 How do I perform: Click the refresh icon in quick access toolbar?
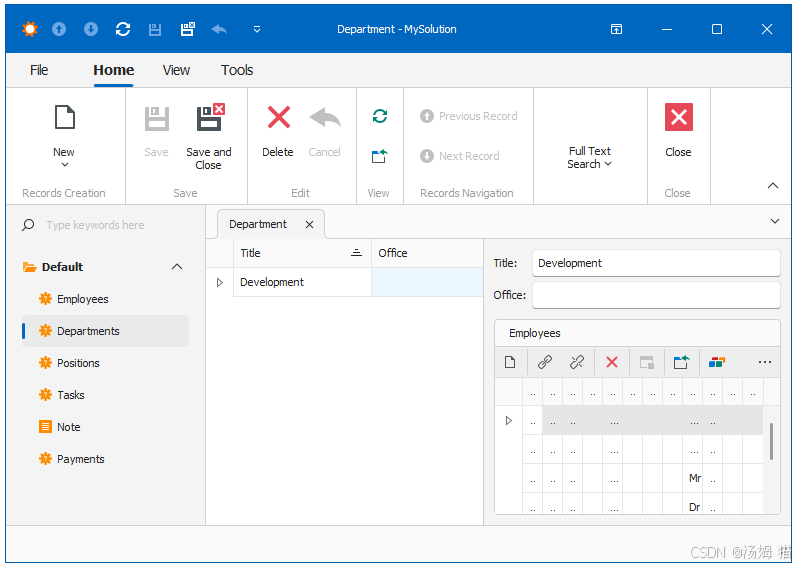pos(123,29)
